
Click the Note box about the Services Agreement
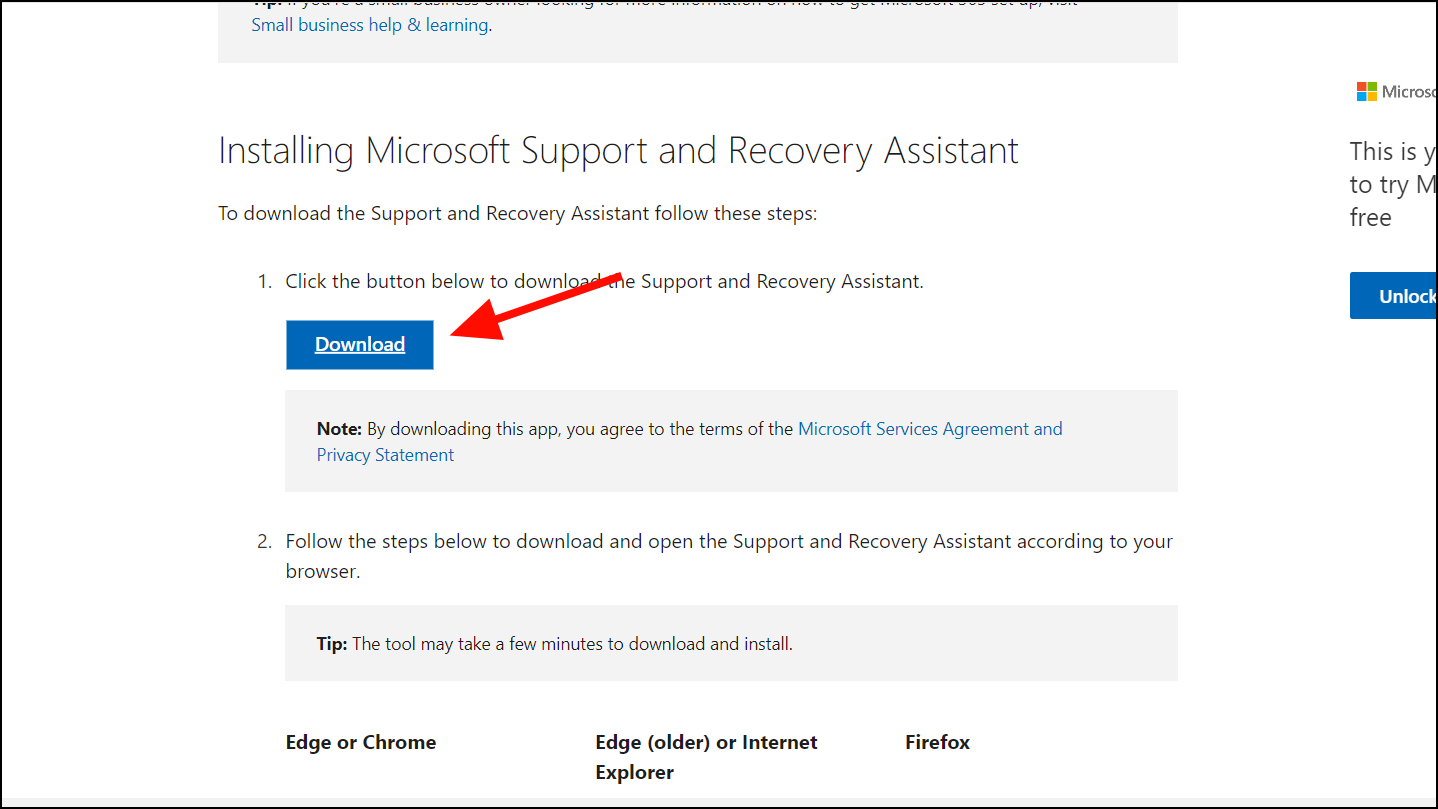[730, 441]
